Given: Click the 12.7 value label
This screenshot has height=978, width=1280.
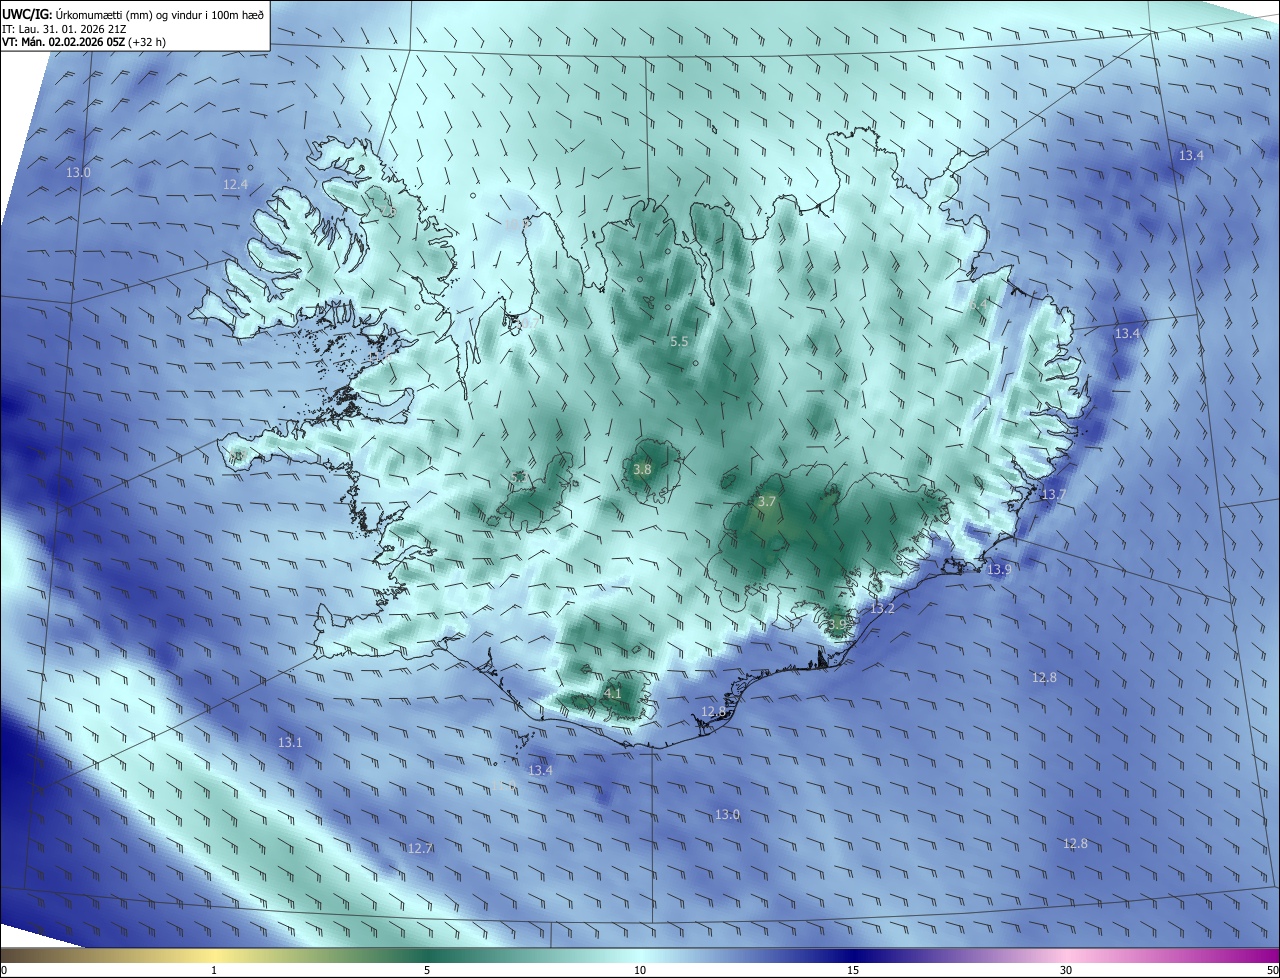Looking at the screenshot, I should [420, 848].
